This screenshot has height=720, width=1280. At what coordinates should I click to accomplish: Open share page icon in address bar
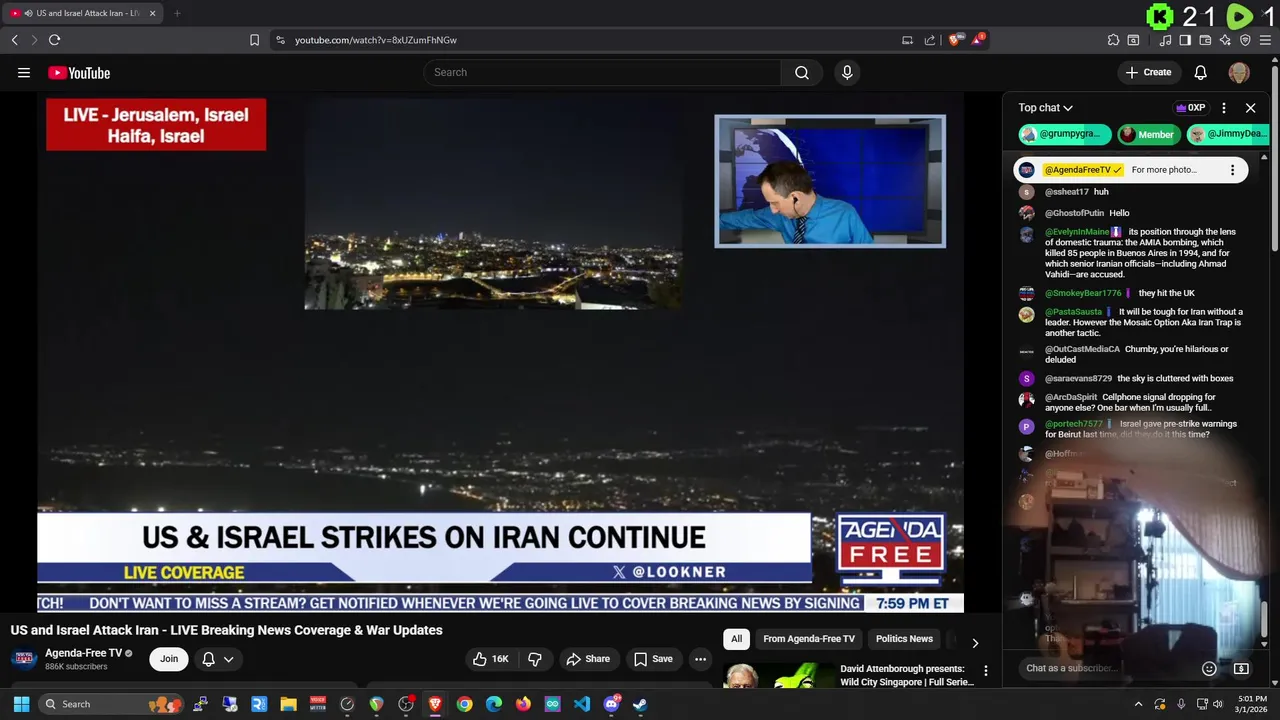pos(930,40)
